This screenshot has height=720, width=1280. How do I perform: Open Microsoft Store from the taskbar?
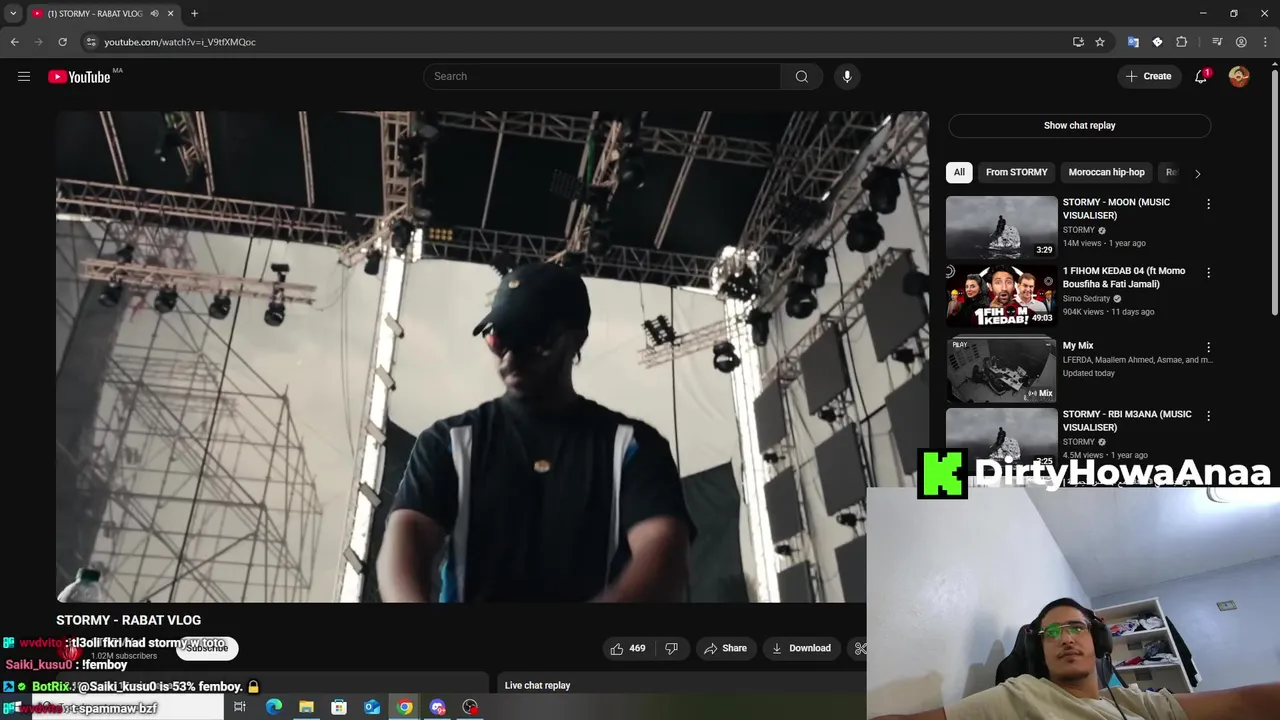coord(339,707)
